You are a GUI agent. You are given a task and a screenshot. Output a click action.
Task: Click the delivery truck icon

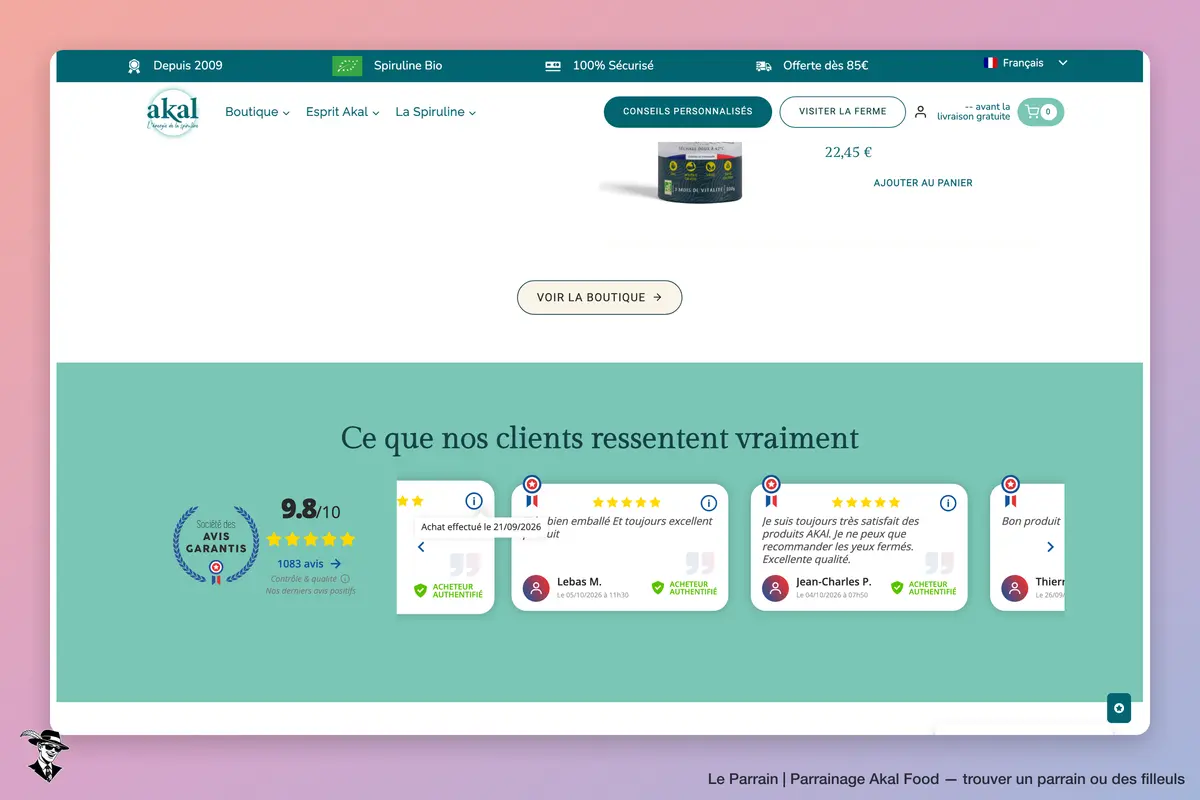(764, 66)
